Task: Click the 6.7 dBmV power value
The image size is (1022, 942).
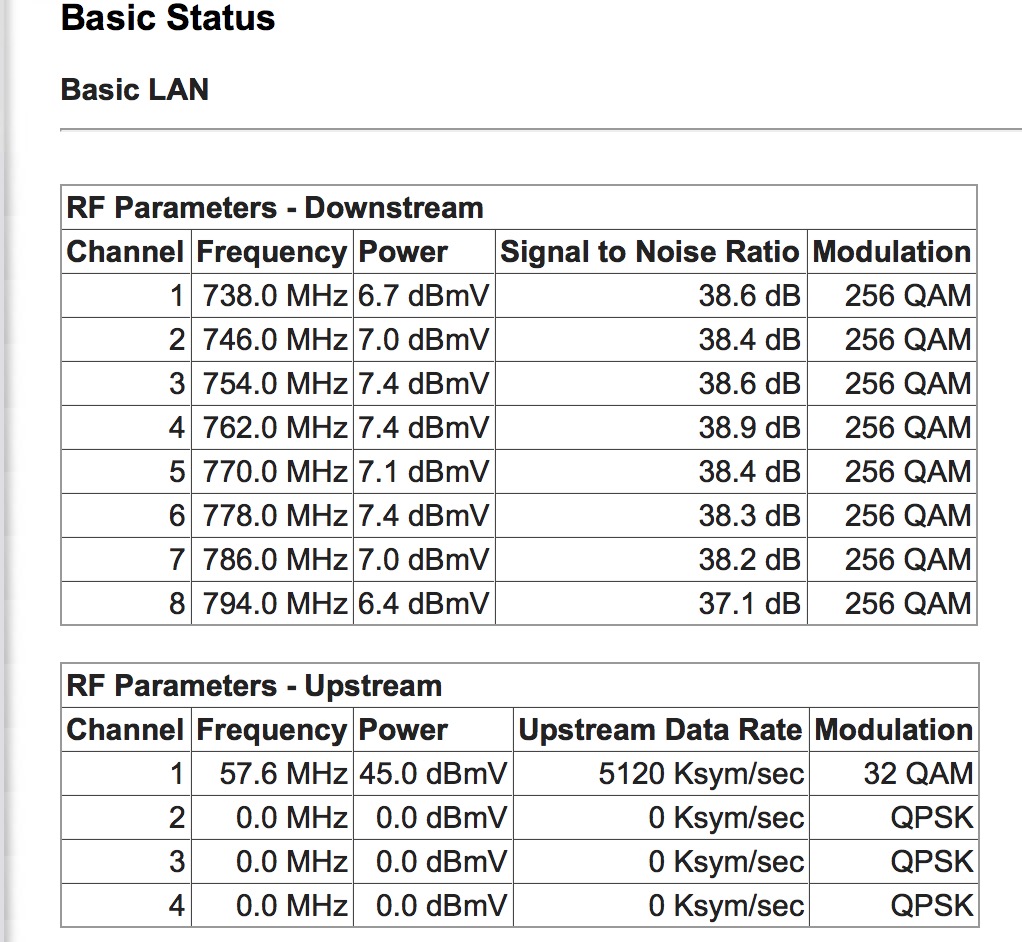Action: tap(424, 296)
